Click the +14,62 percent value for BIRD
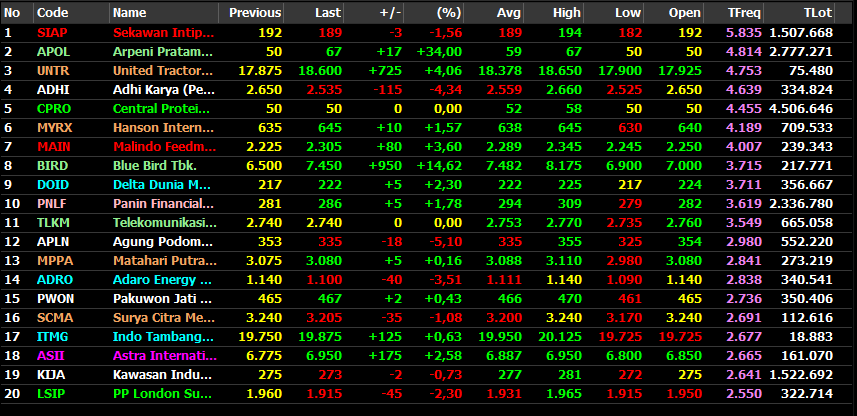The image size is (857, 416). pyautogui.click(x=439, y=166)
